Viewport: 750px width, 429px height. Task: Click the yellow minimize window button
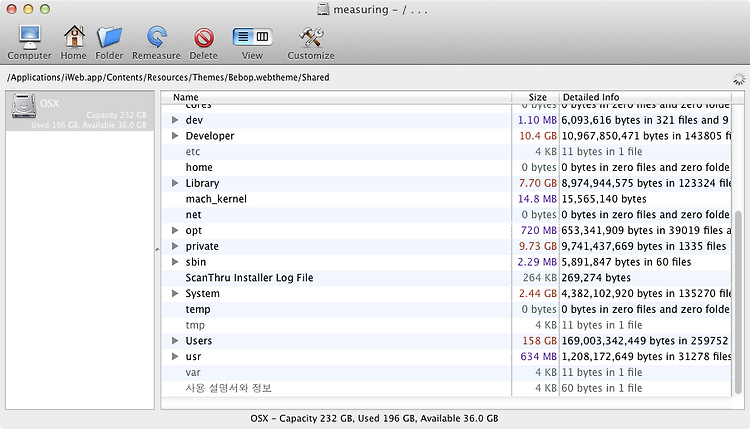[28, 9]
